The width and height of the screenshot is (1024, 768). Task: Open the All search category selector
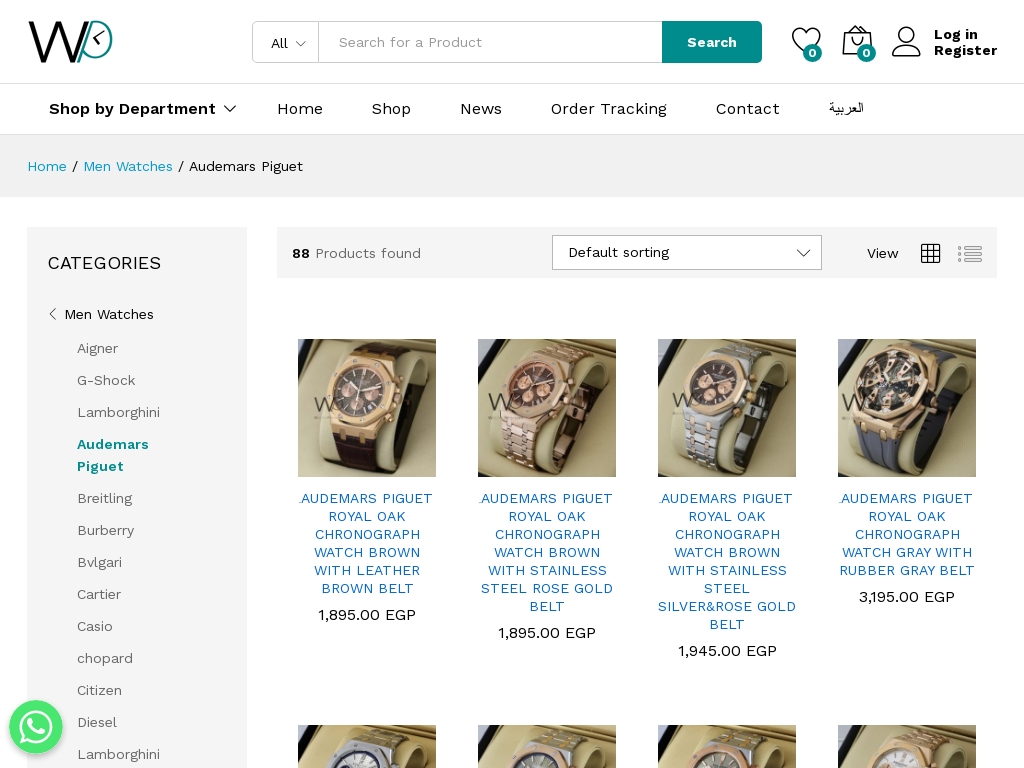pyautogui.click(x=285, y=42)
